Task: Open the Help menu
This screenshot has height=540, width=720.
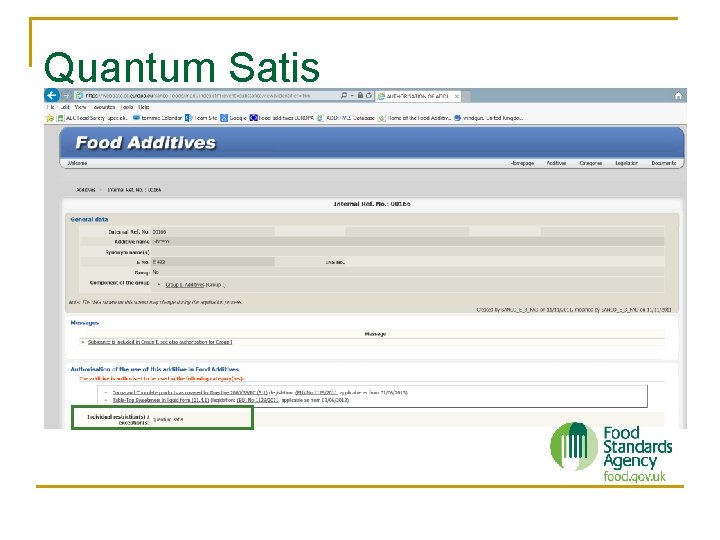Action: [x=144, y=107]
